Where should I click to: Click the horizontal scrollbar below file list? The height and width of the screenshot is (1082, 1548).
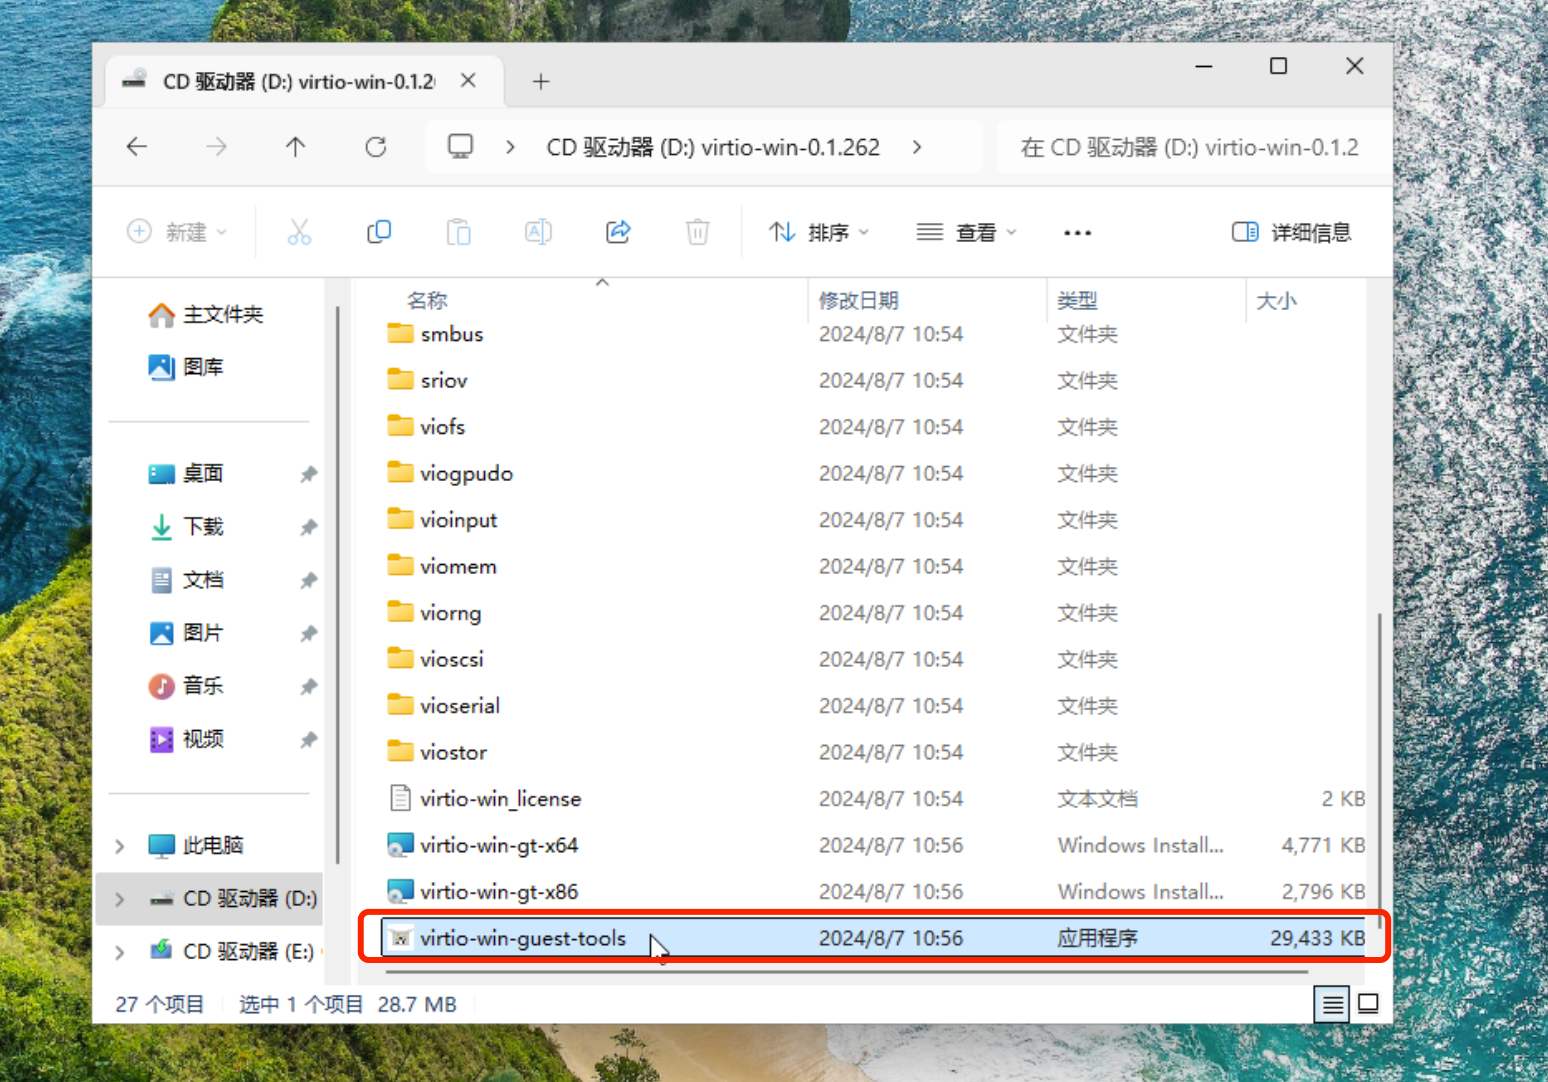coord(846,971)
